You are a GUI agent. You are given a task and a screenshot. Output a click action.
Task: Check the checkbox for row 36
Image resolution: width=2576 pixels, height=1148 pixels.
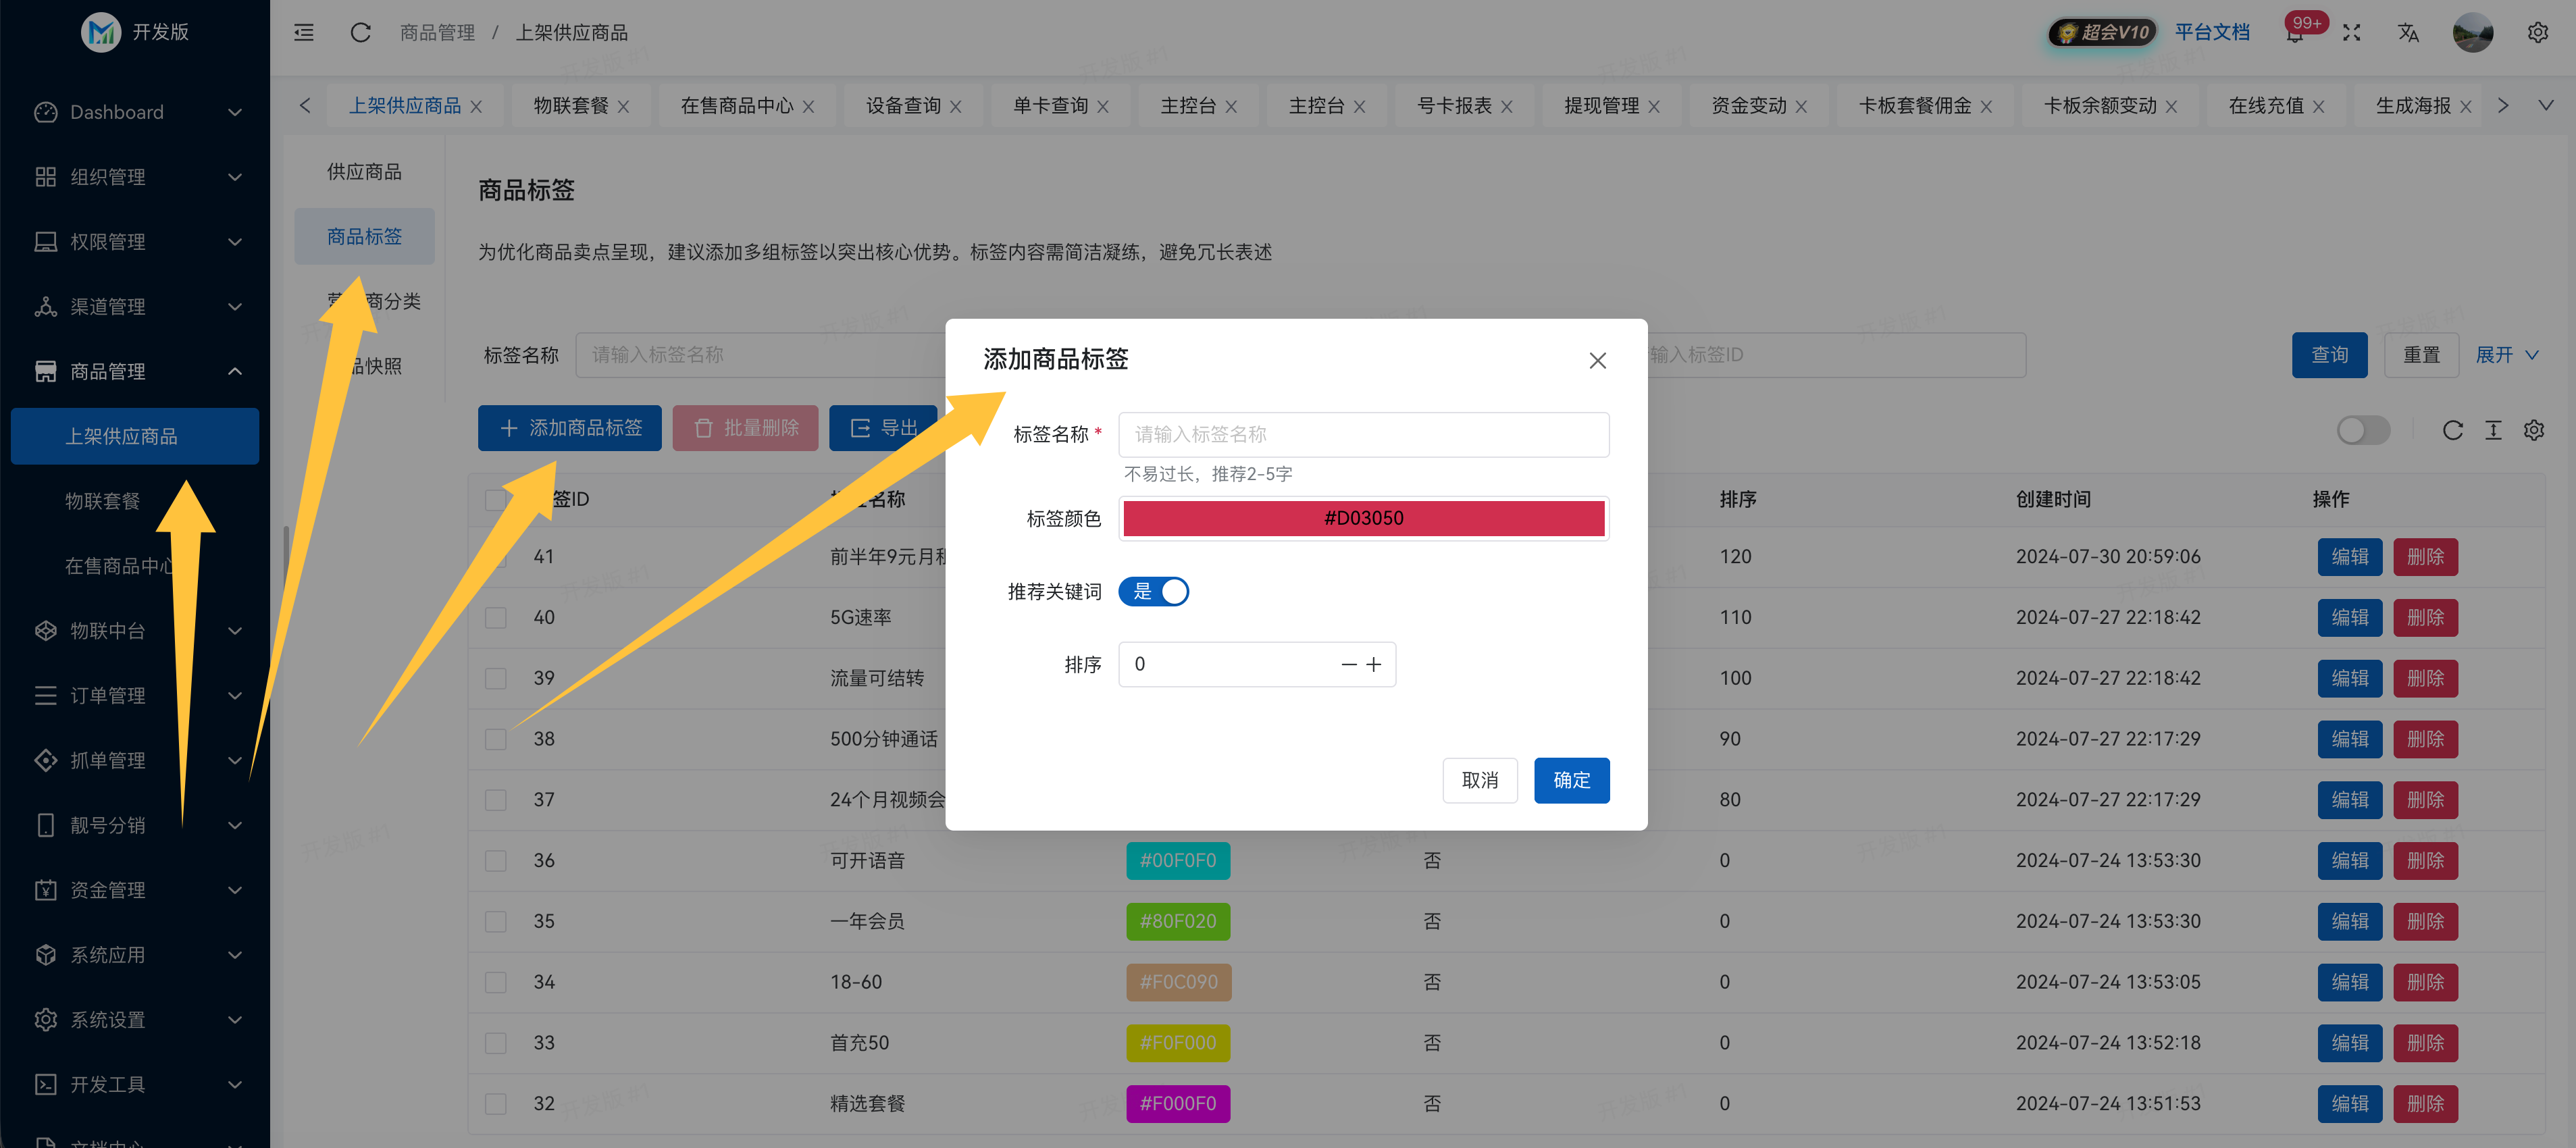pos(495,860)
